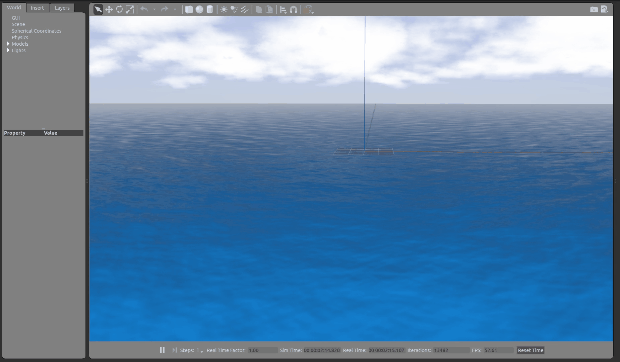The height and width of the screenshot is (362, 620).
Task: Open the undo history dropdown arrow
Action: pos(154,9)
